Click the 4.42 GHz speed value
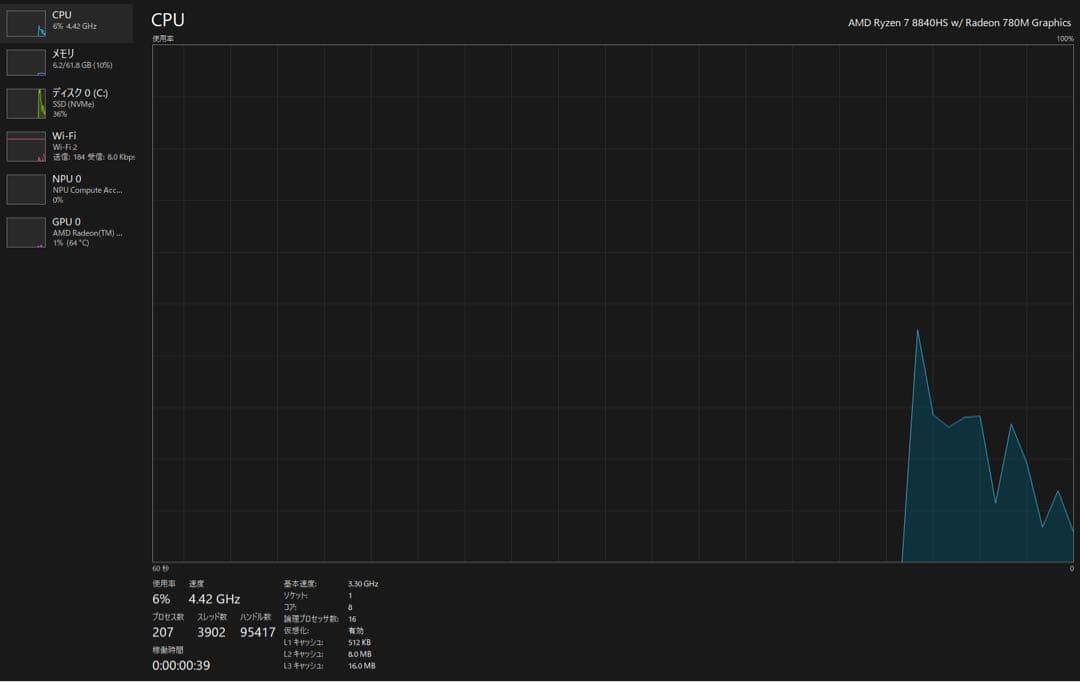 [x=214, y=599]
